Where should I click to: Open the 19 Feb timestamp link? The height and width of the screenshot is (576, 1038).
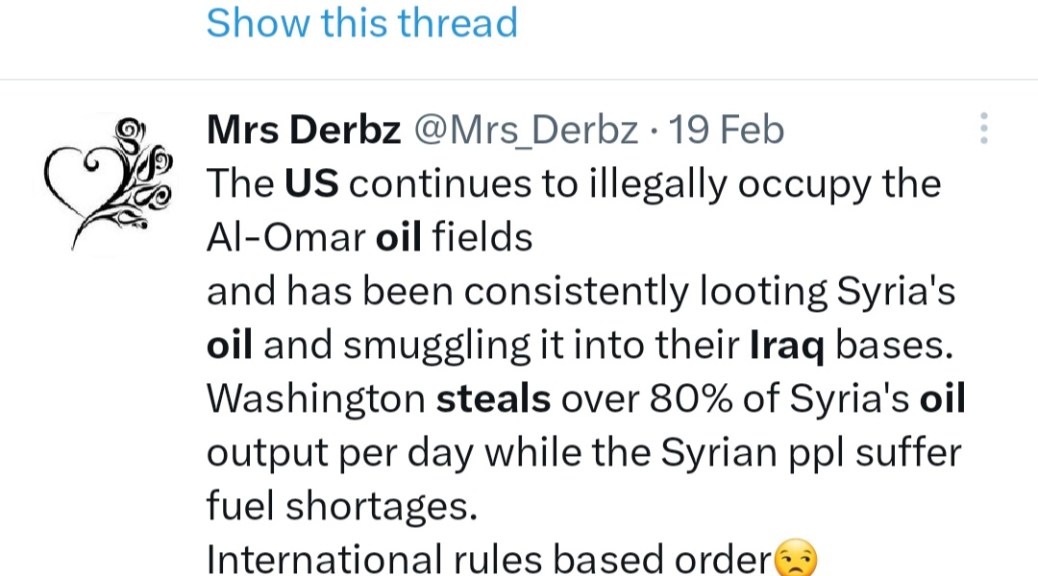click(726, 130)
